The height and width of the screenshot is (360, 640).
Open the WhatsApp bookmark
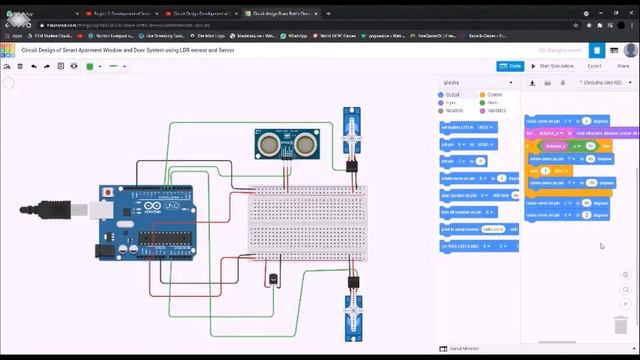294,36
